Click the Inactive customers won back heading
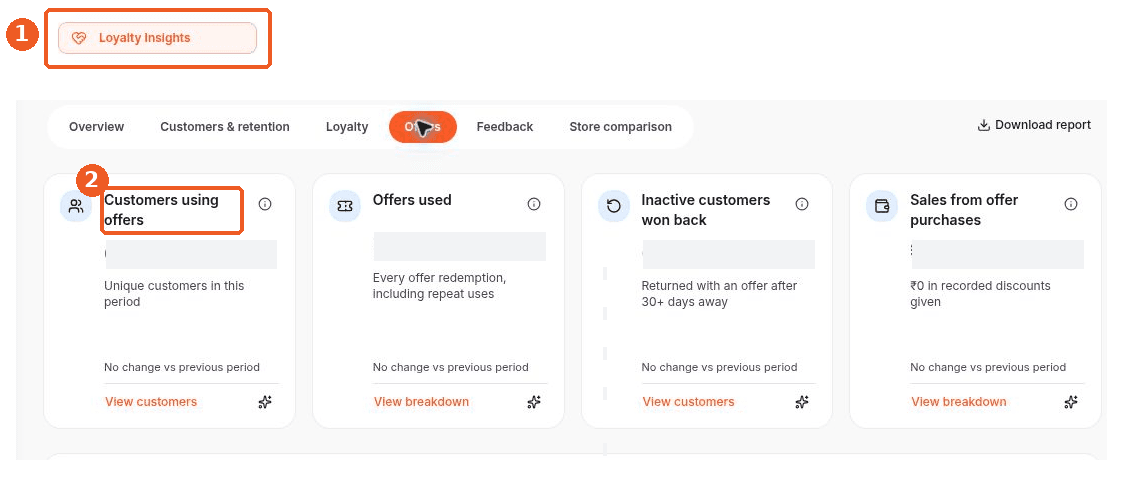1123x480 pixels. coord(705,210)
